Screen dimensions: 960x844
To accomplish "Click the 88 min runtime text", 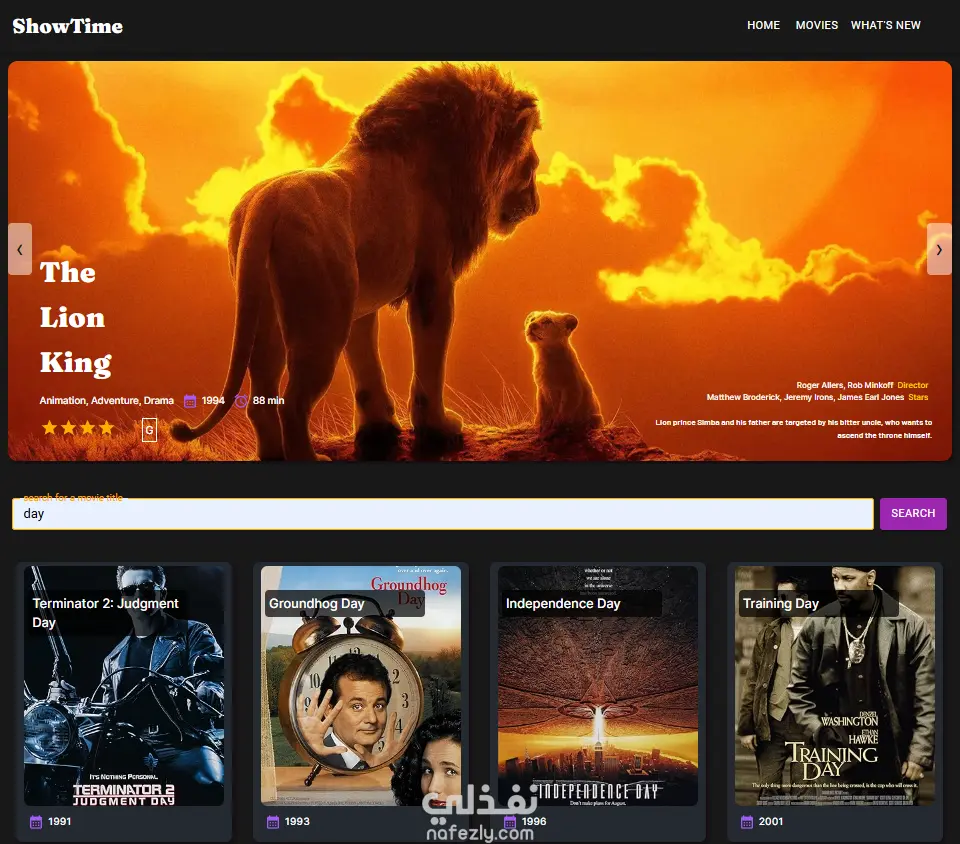I will pyautogui.click(x=269, y=400).
